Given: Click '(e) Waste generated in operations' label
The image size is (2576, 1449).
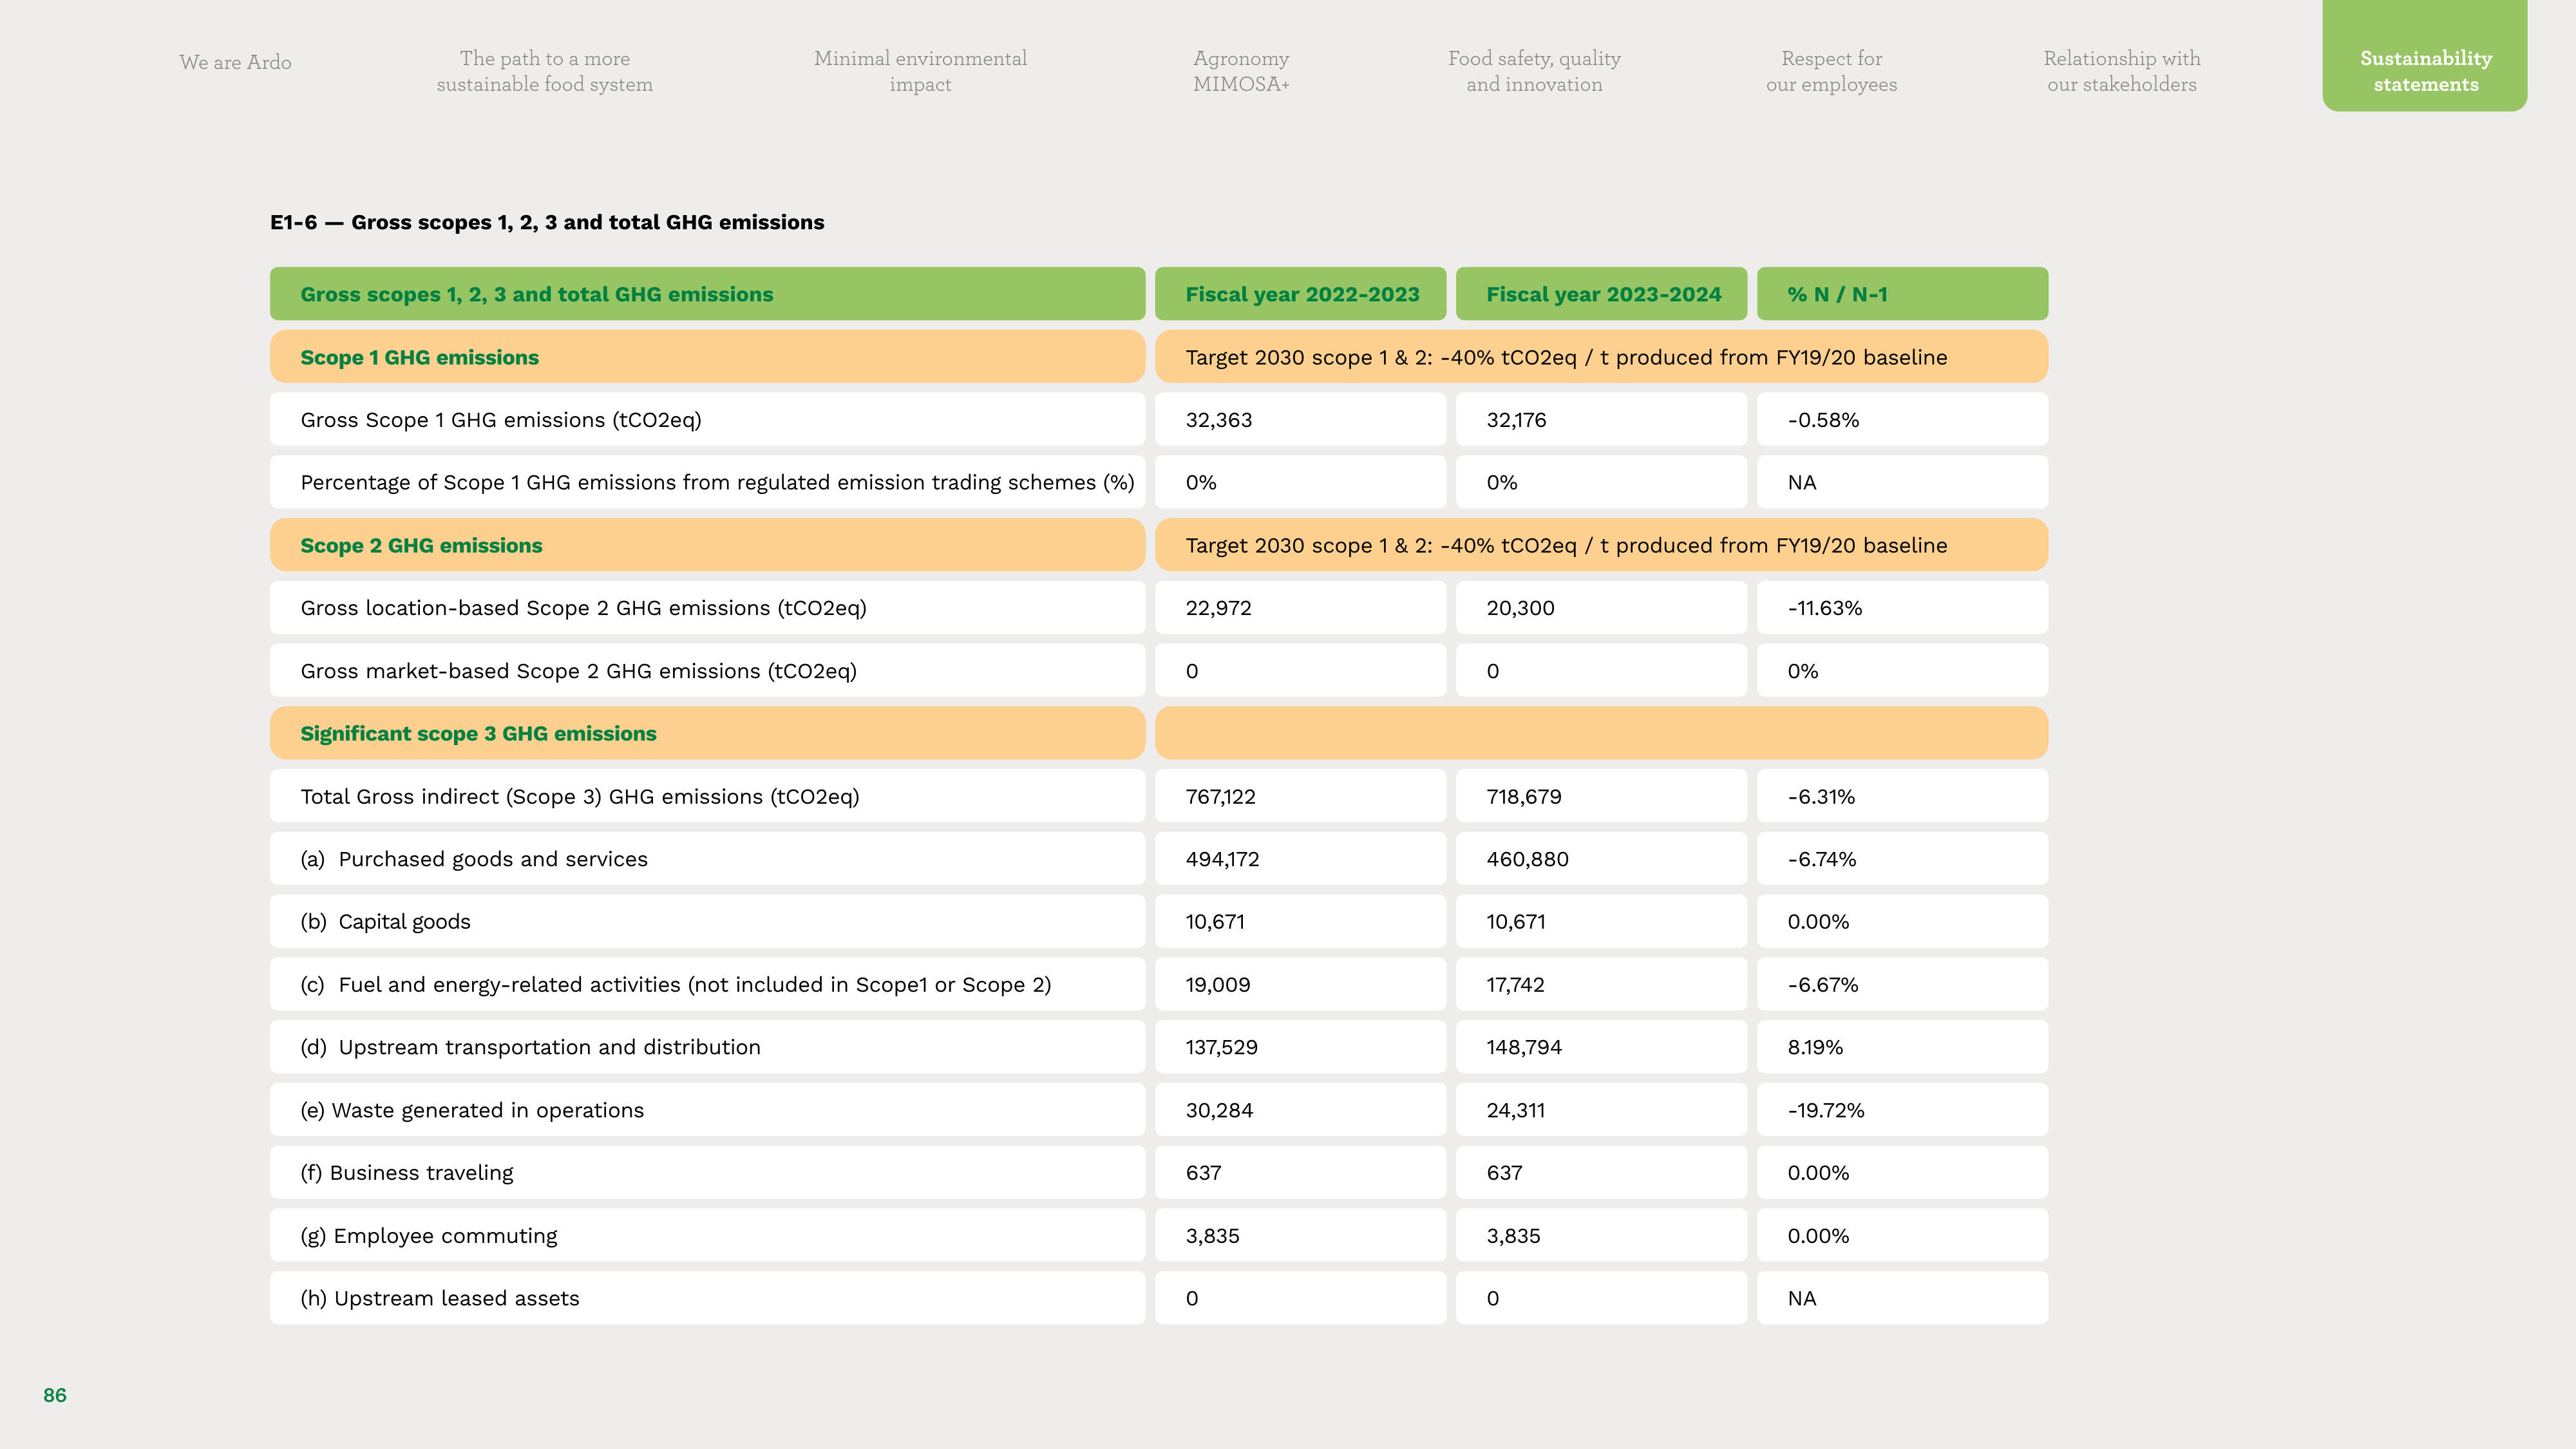Looking at the screenshot, I should 472,1110.
